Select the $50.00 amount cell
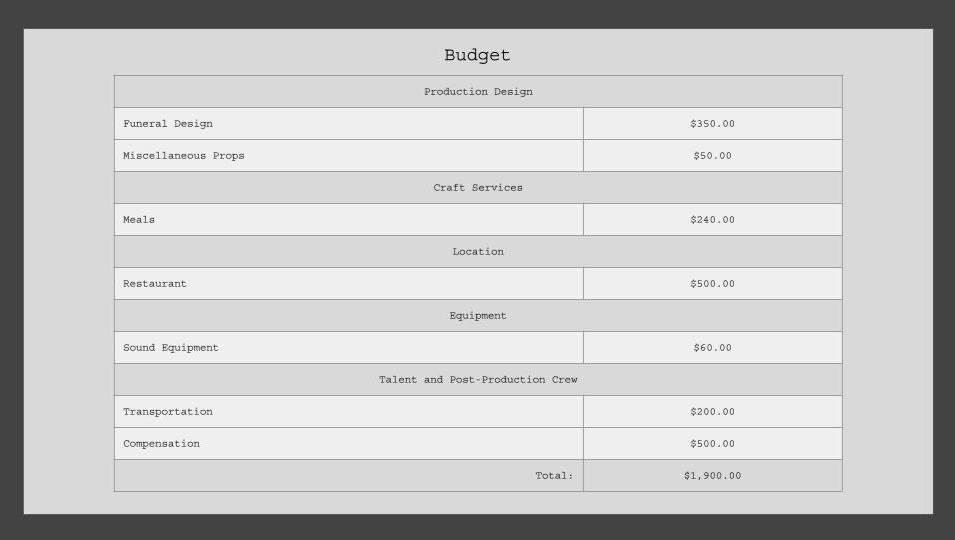The height and width of the screenshot is (540, 955). coord(712,156)
